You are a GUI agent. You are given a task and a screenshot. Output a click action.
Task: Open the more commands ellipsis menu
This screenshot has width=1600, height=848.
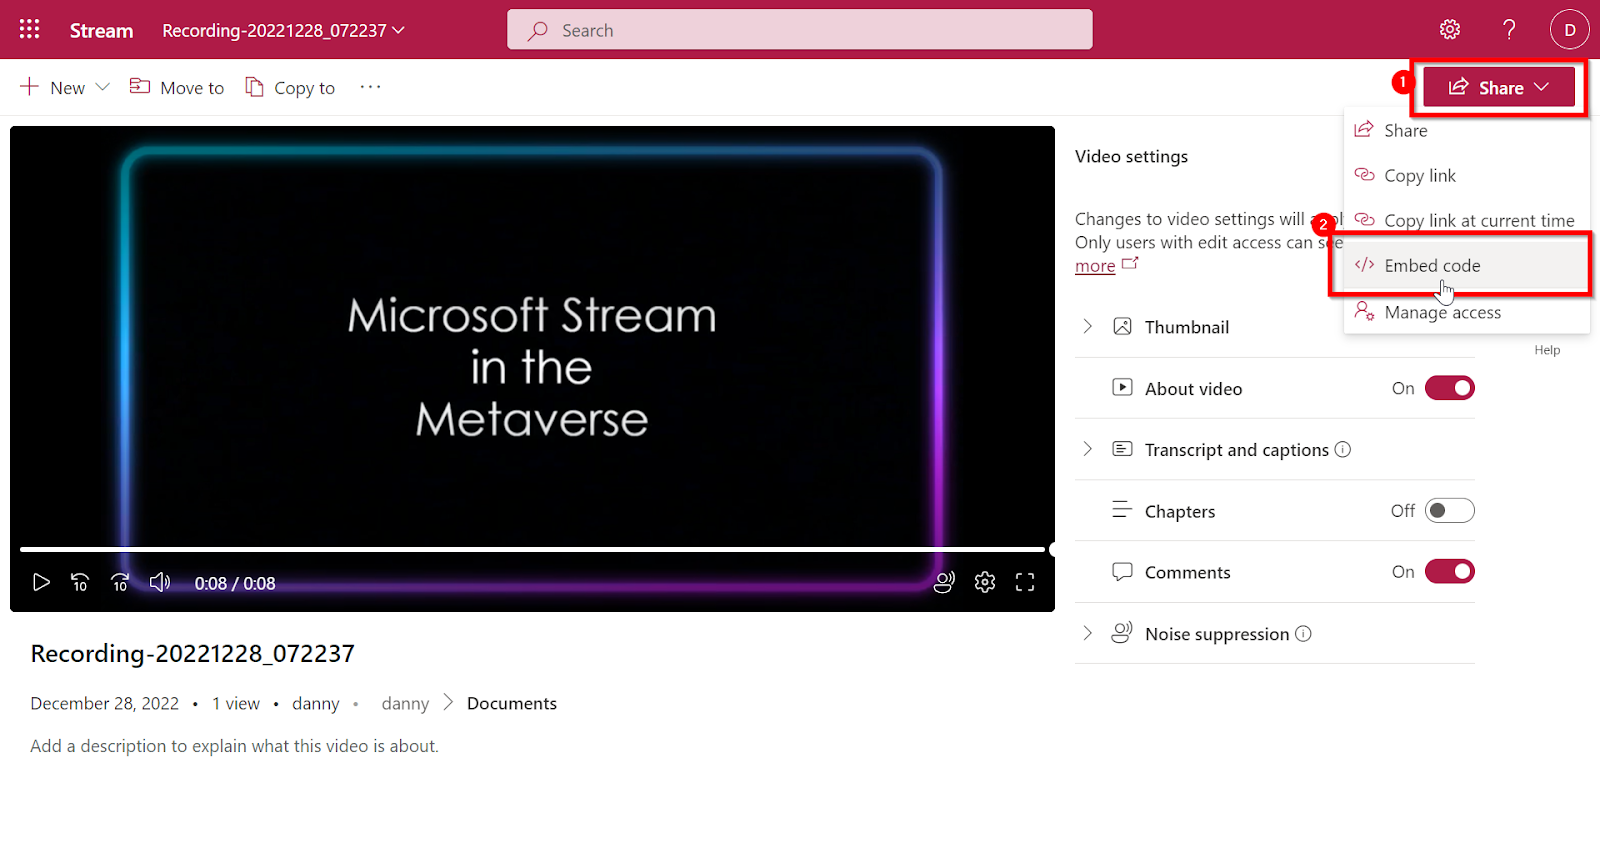point(370,87)
